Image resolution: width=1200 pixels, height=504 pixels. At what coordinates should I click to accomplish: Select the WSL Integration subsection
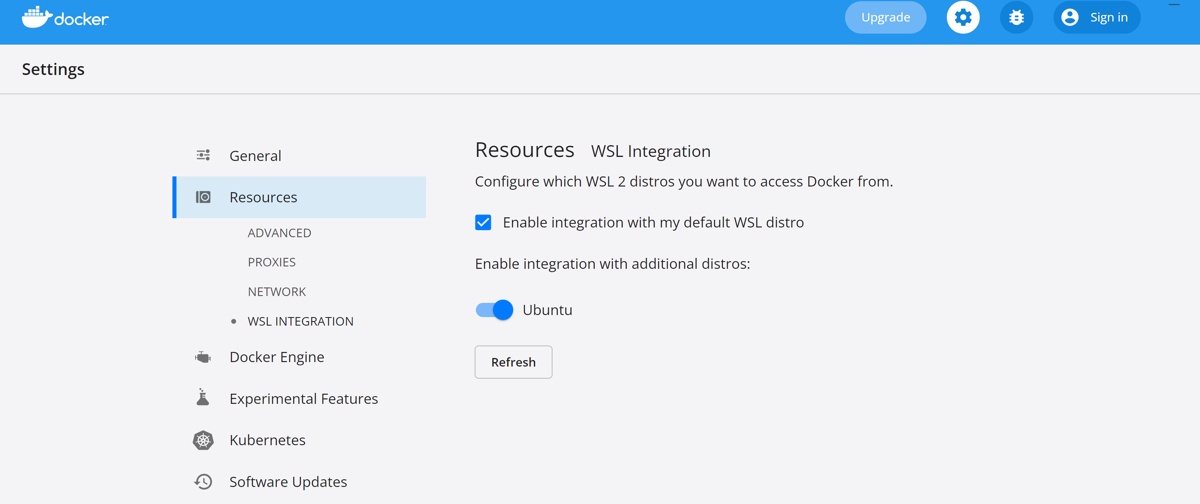point(300,321)
